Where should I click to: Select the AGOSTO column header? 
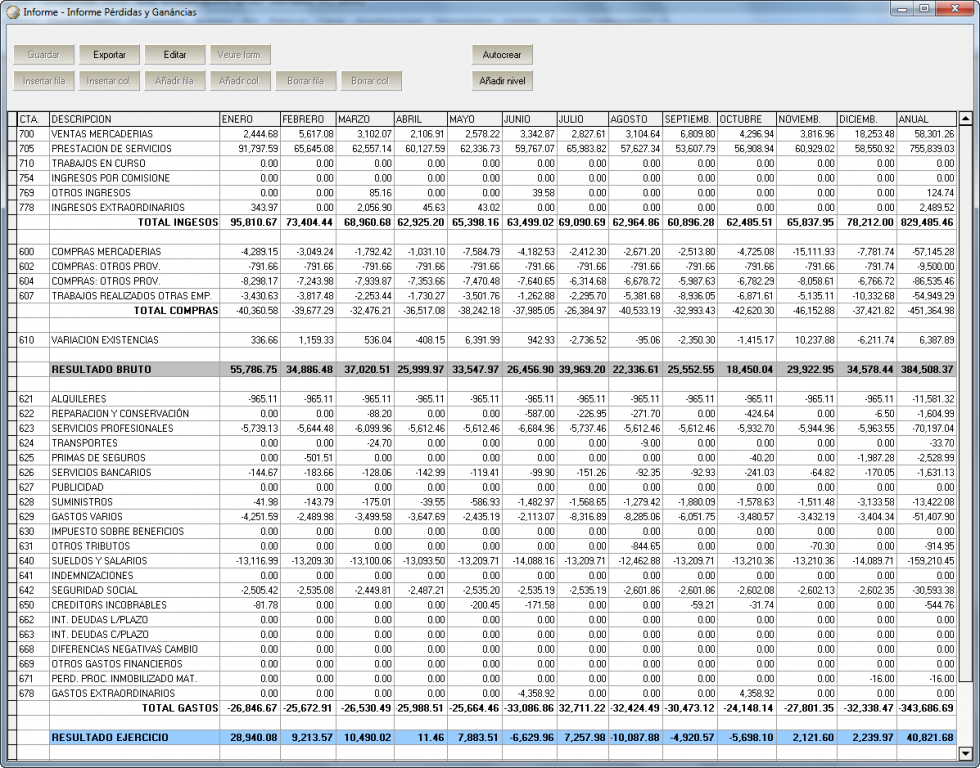(636, 119)
